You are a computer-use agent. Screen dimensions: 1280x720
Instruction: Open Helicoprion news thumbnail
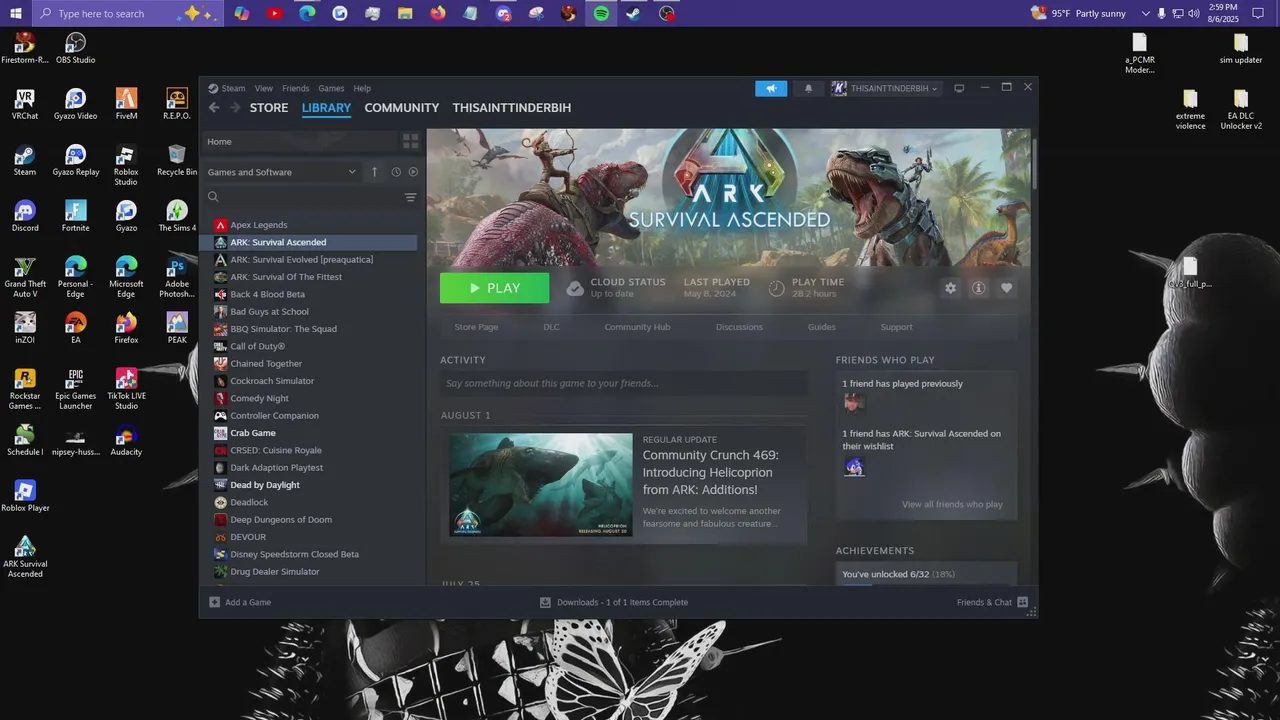pos(541,485)
